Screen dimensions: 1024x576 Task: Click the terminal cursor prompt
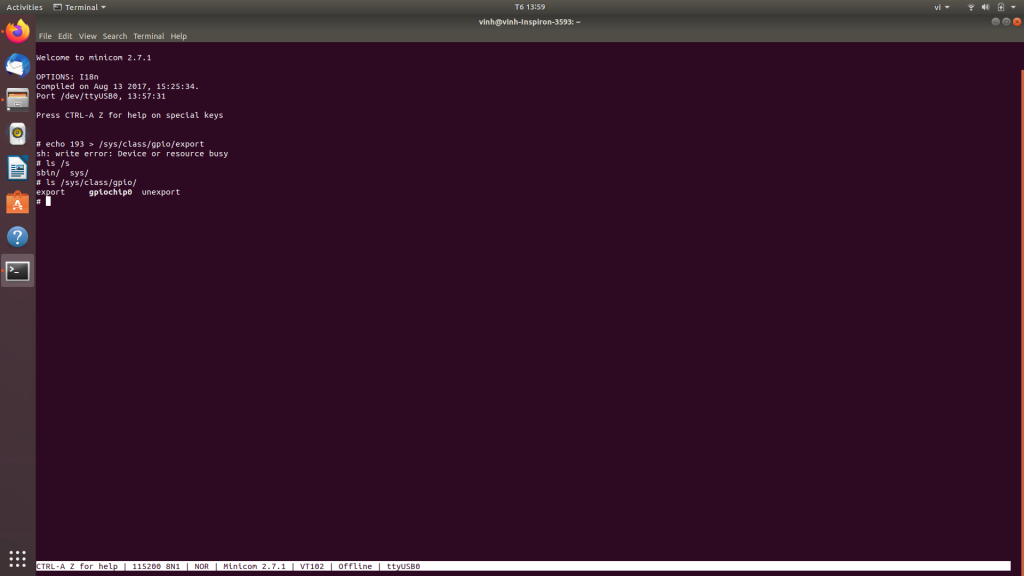pyautogui.click(x=48, y=201)
